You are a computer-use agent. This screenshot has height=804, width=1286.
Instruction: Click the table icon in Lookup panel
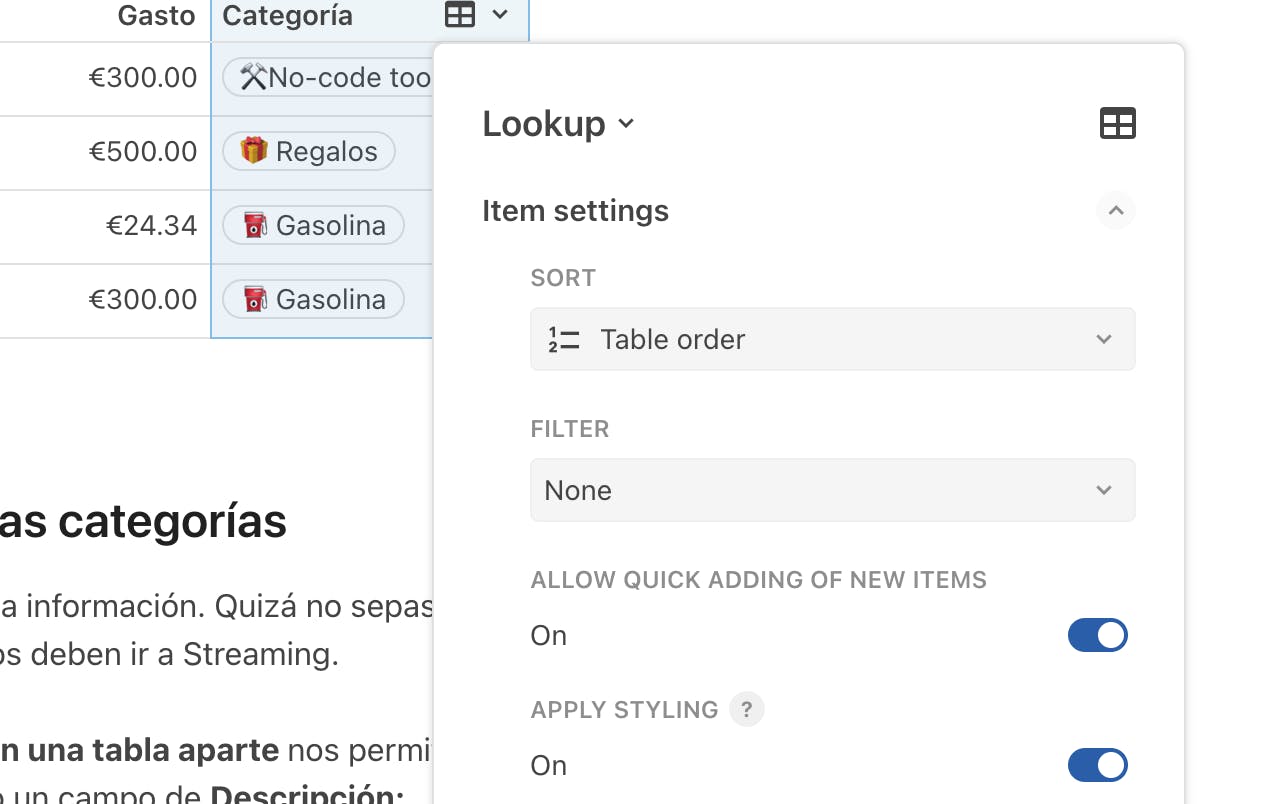click(x=1117, y=123)
